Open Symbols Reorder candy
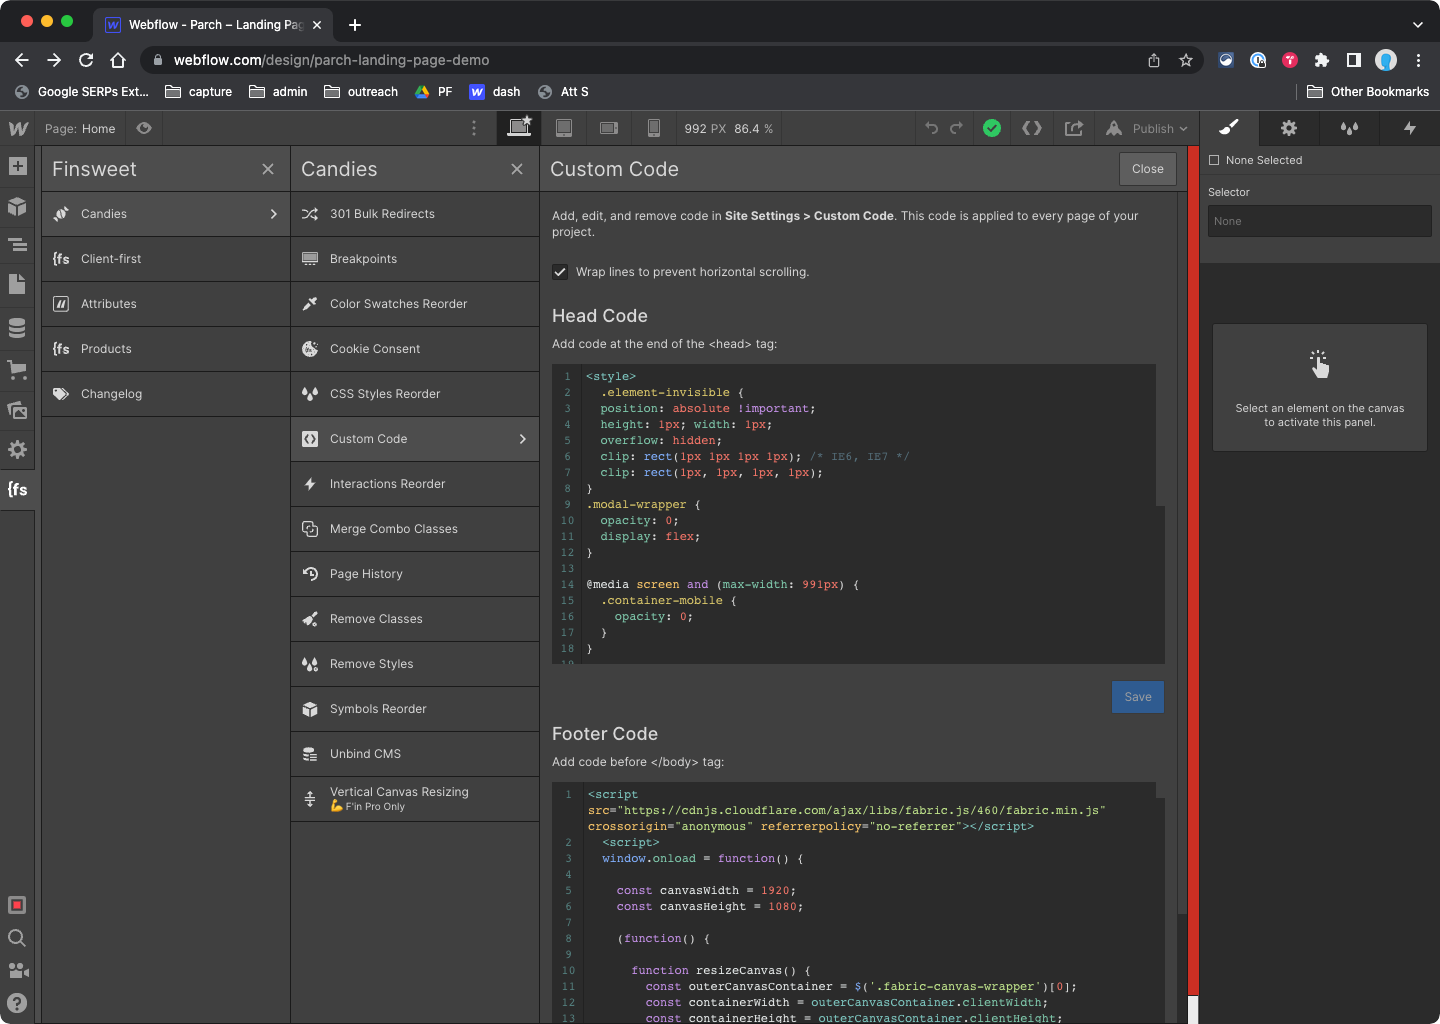This screenshot has height=1024, width=1440. 415,709
